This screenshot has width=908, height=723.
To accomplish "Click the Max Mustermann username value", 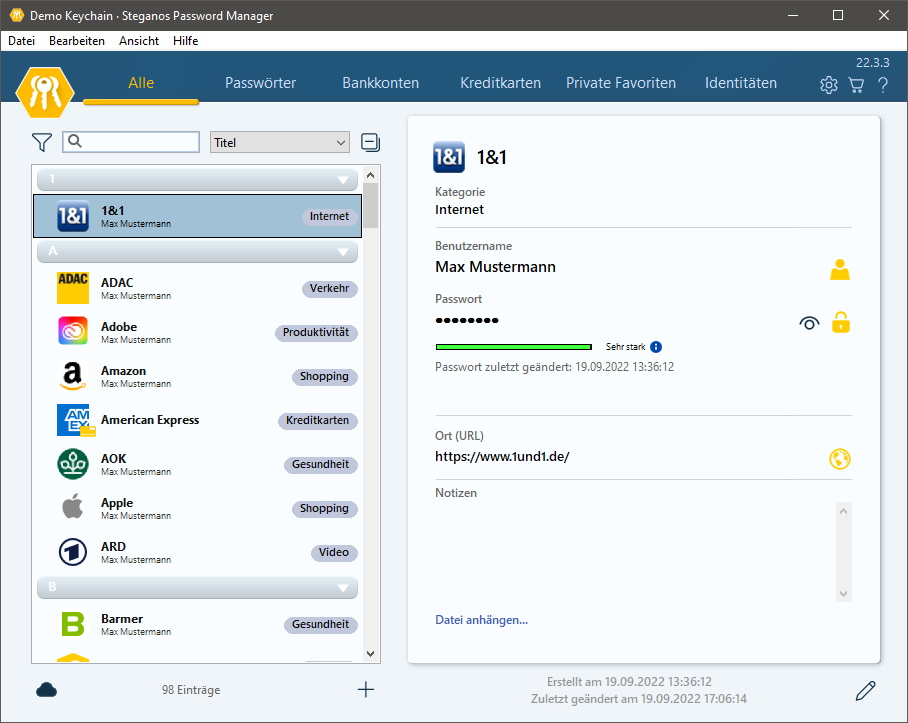I will coord(495,267).
